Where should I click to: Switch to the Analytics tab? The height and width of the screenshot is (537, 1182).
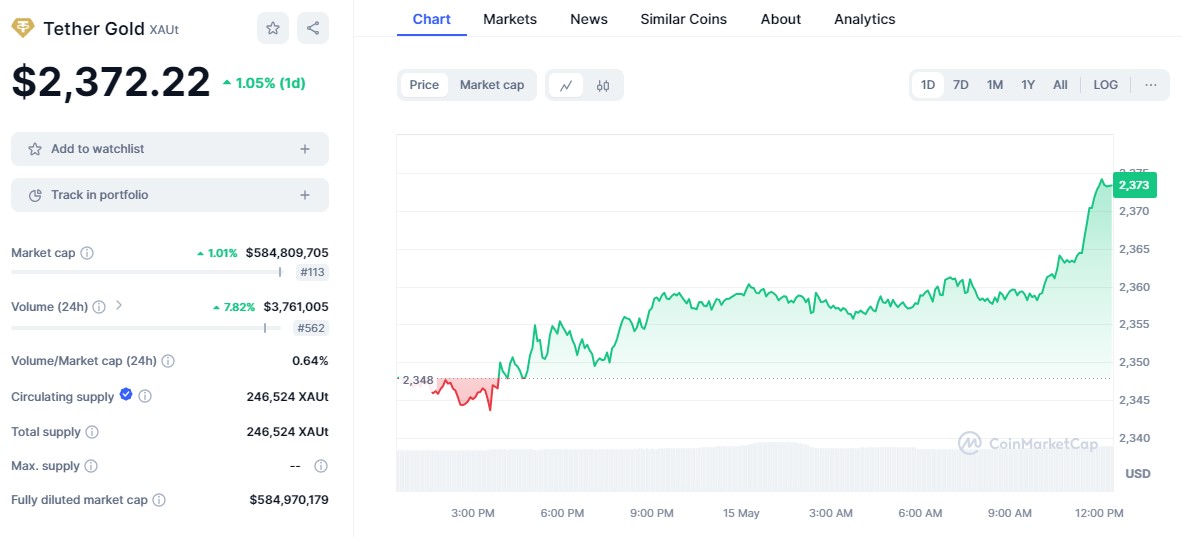pyautogui.click(x=864, y=19)
